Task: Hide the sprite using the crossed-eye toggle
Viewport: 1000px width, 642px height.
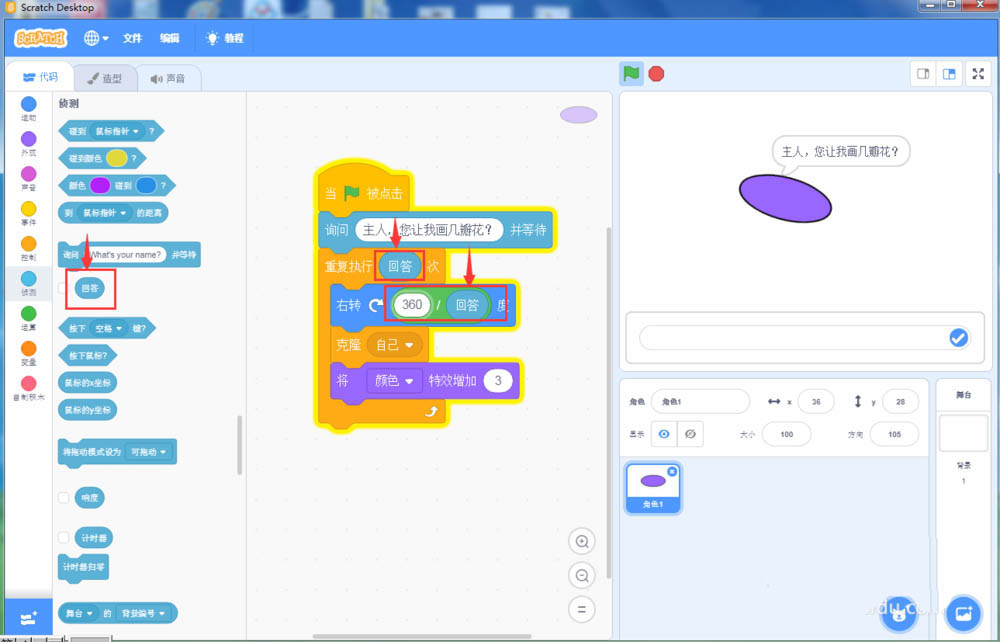Action: tap(688, 433)
